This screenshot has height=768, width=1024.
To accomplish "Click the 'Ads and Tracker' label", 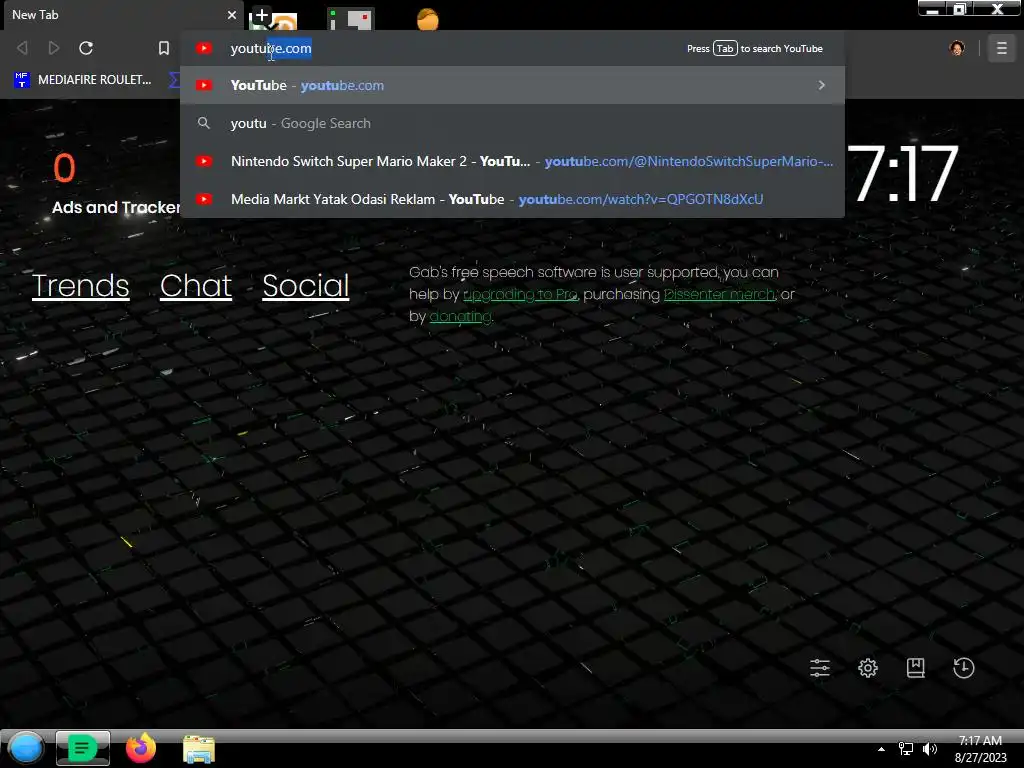I will click(116, 208).
